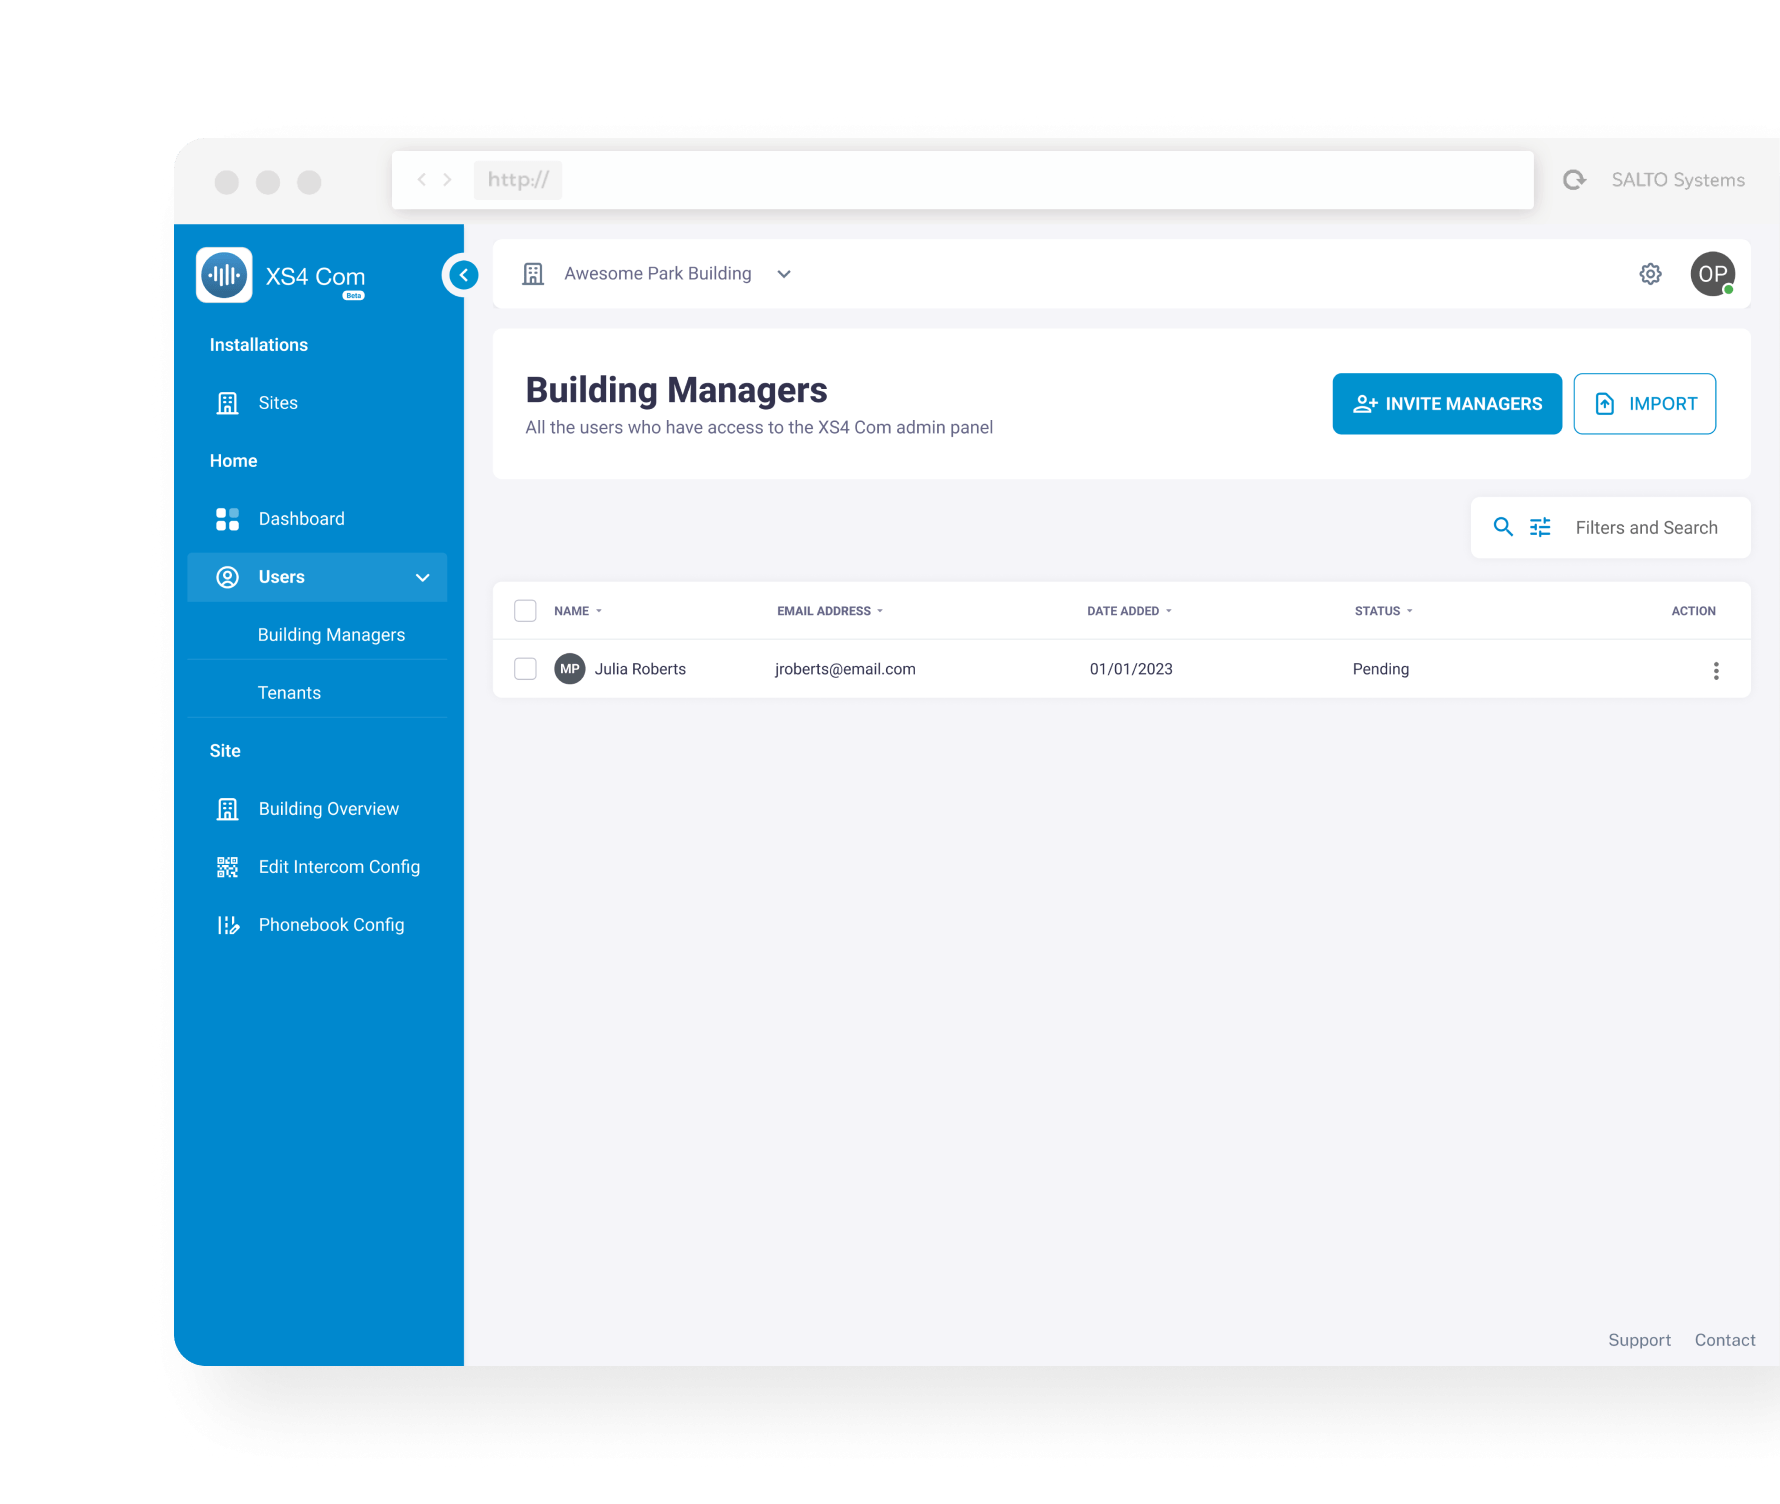1780x1504 pixels.
Task: Reload page using the browser refresh icon
Action: pos(1574,180)
